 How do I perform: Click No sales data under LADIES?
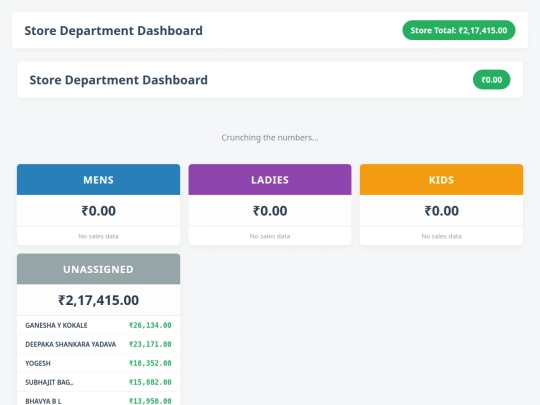[270, 236]
